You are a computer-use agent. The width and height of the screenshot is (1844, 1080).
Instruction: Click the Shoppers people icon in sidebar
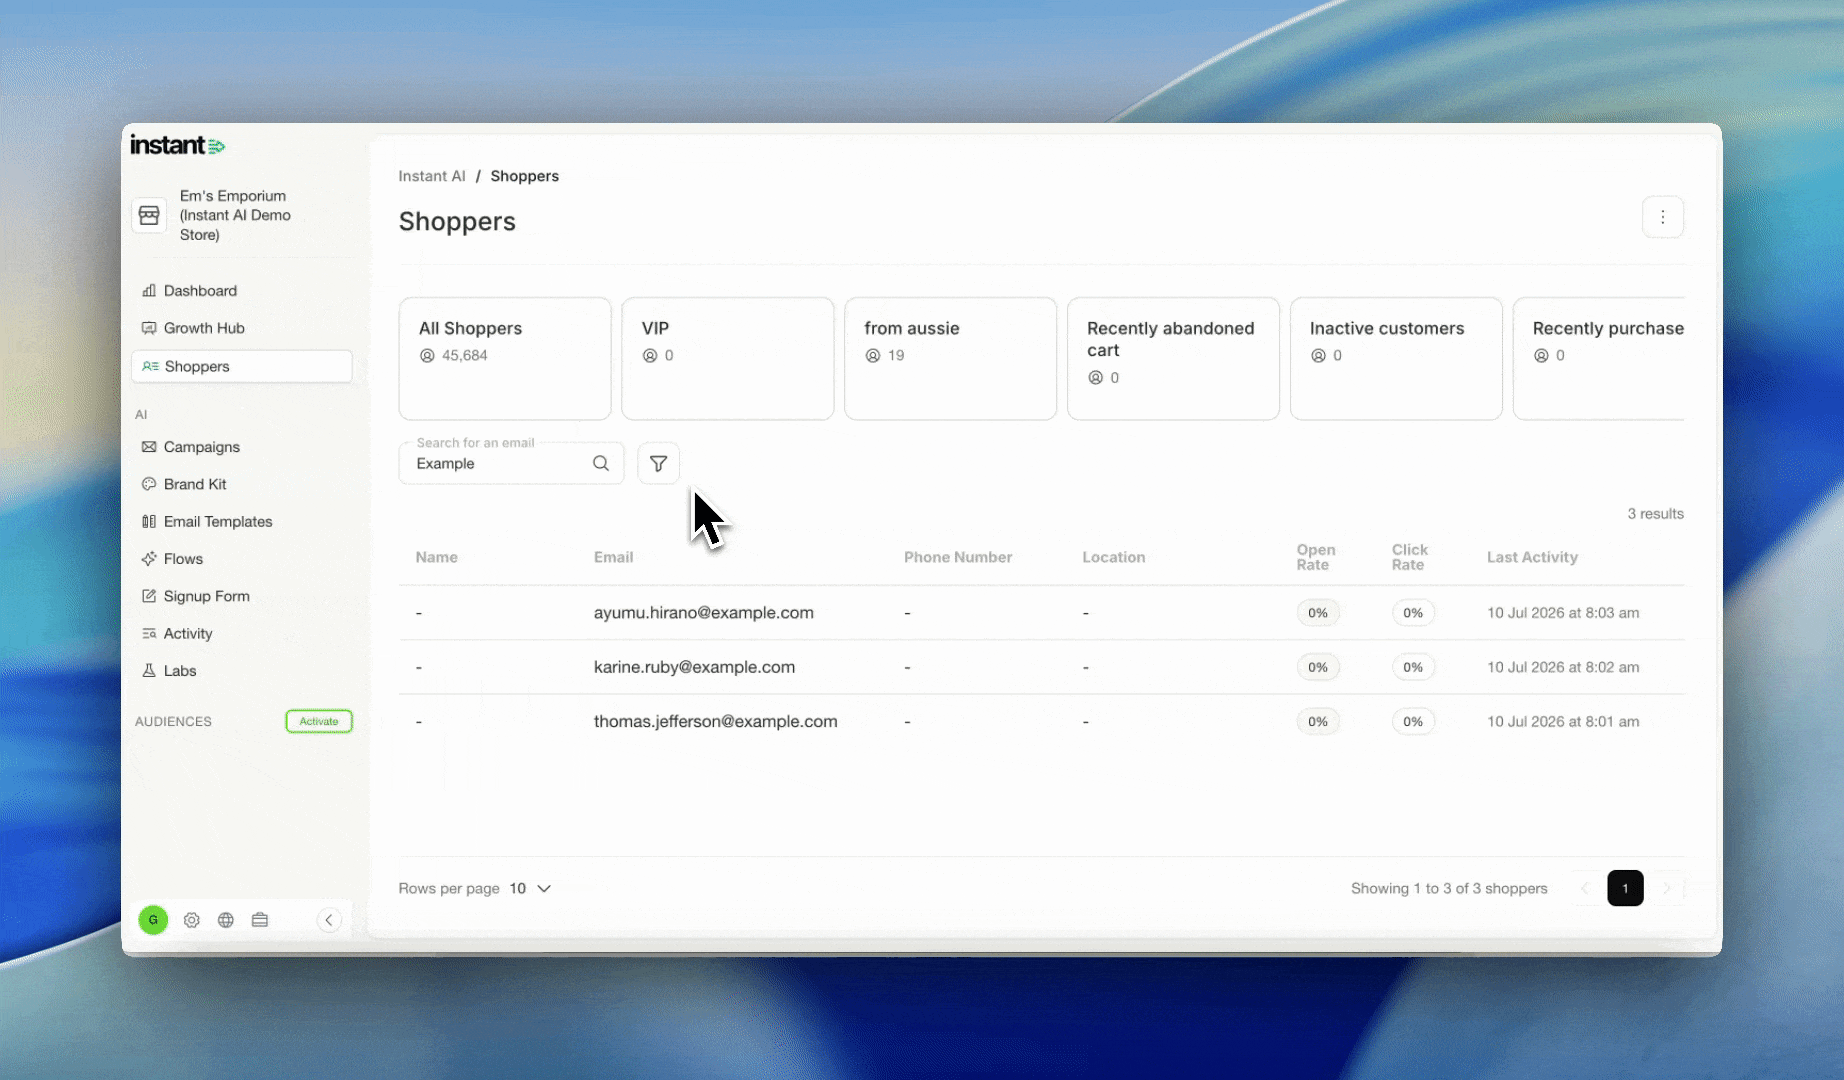point(150,366)
